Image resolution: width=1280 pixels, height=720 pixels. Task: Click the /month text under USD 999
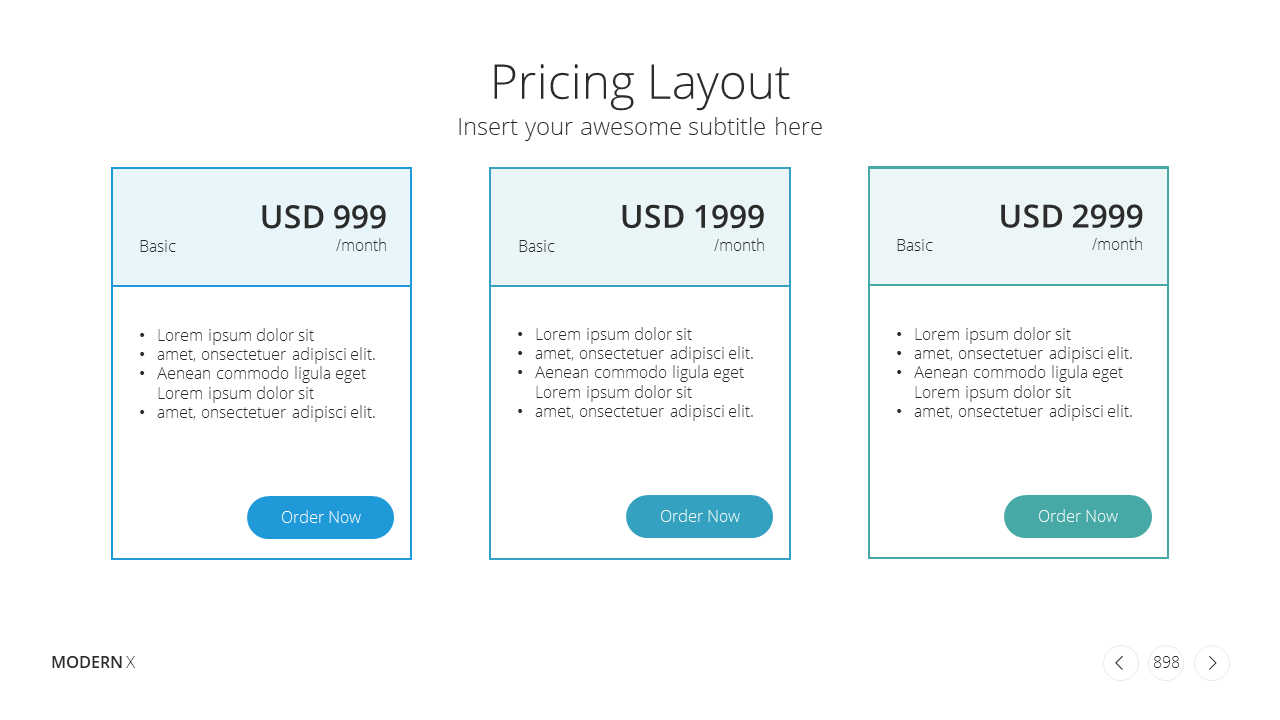coord(361,245)
